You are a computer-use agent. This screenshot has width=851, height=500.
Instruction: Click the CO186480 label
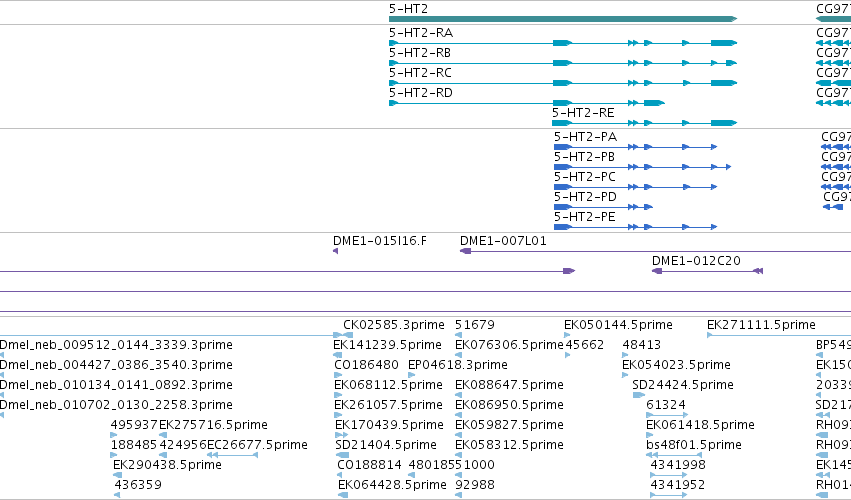pos(366,365)
